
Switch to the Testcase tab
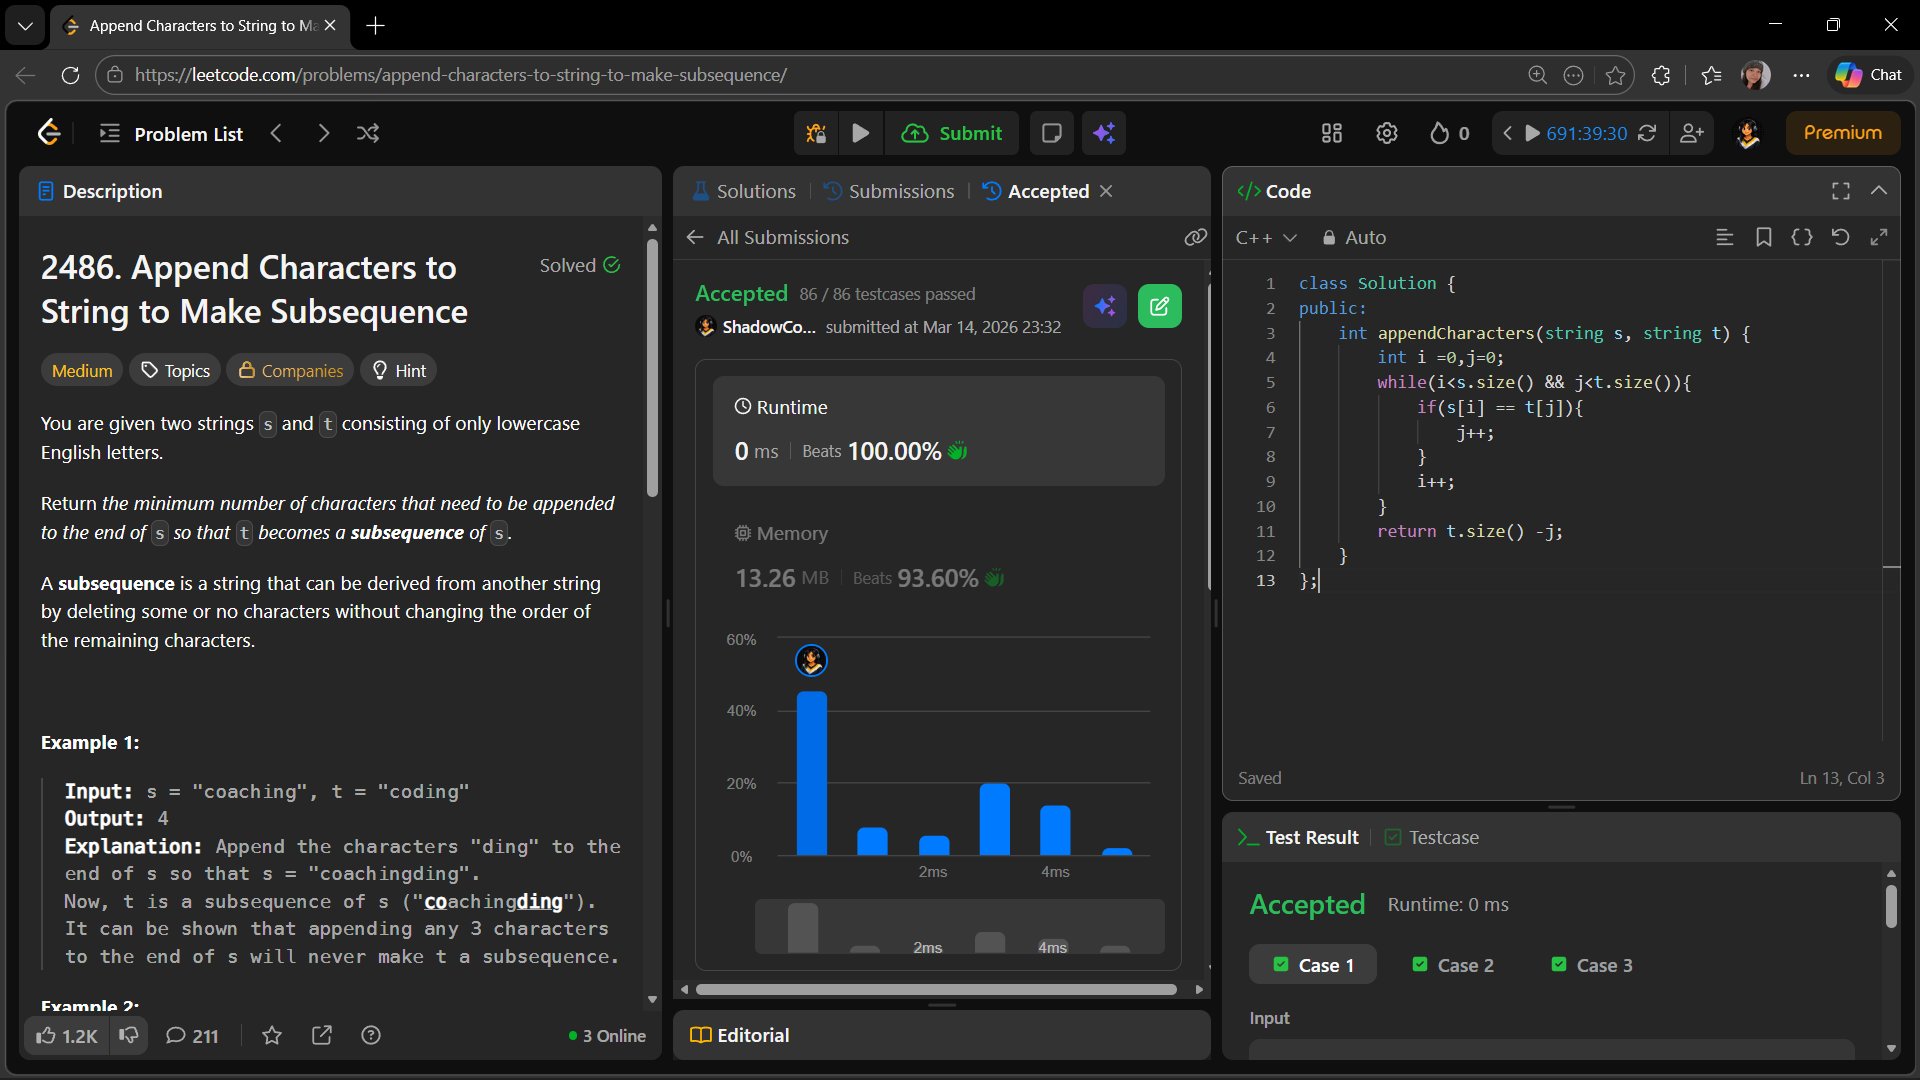pyautogui.click(x=1432, y=837)
